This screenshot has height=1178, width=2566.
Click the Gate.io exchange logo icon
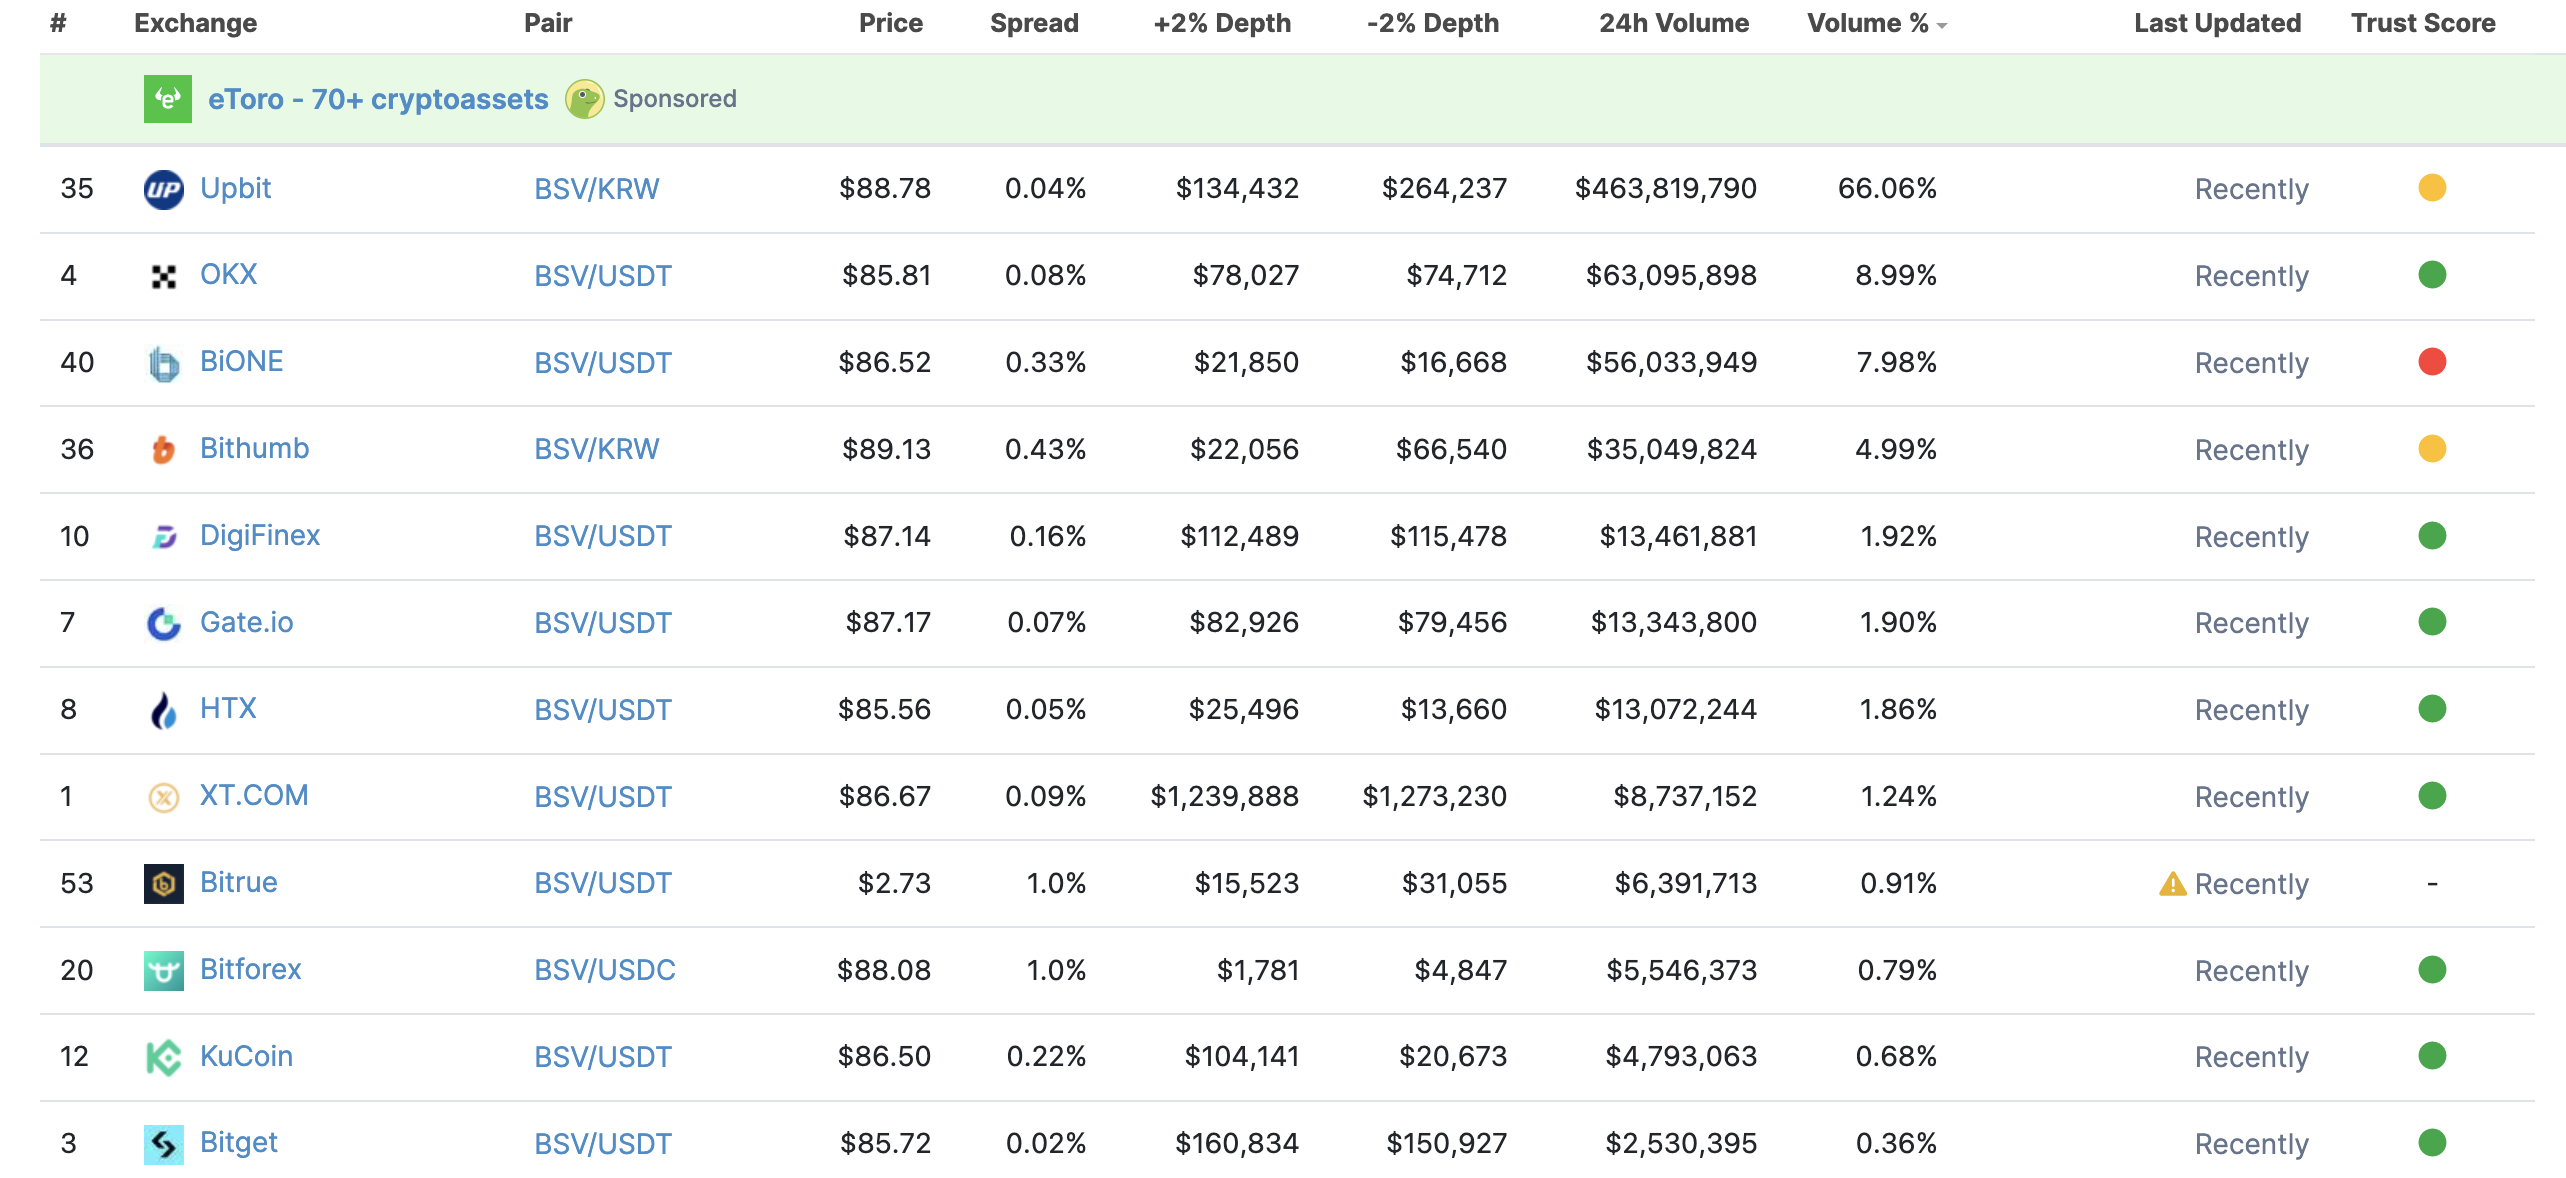point(163,623)
